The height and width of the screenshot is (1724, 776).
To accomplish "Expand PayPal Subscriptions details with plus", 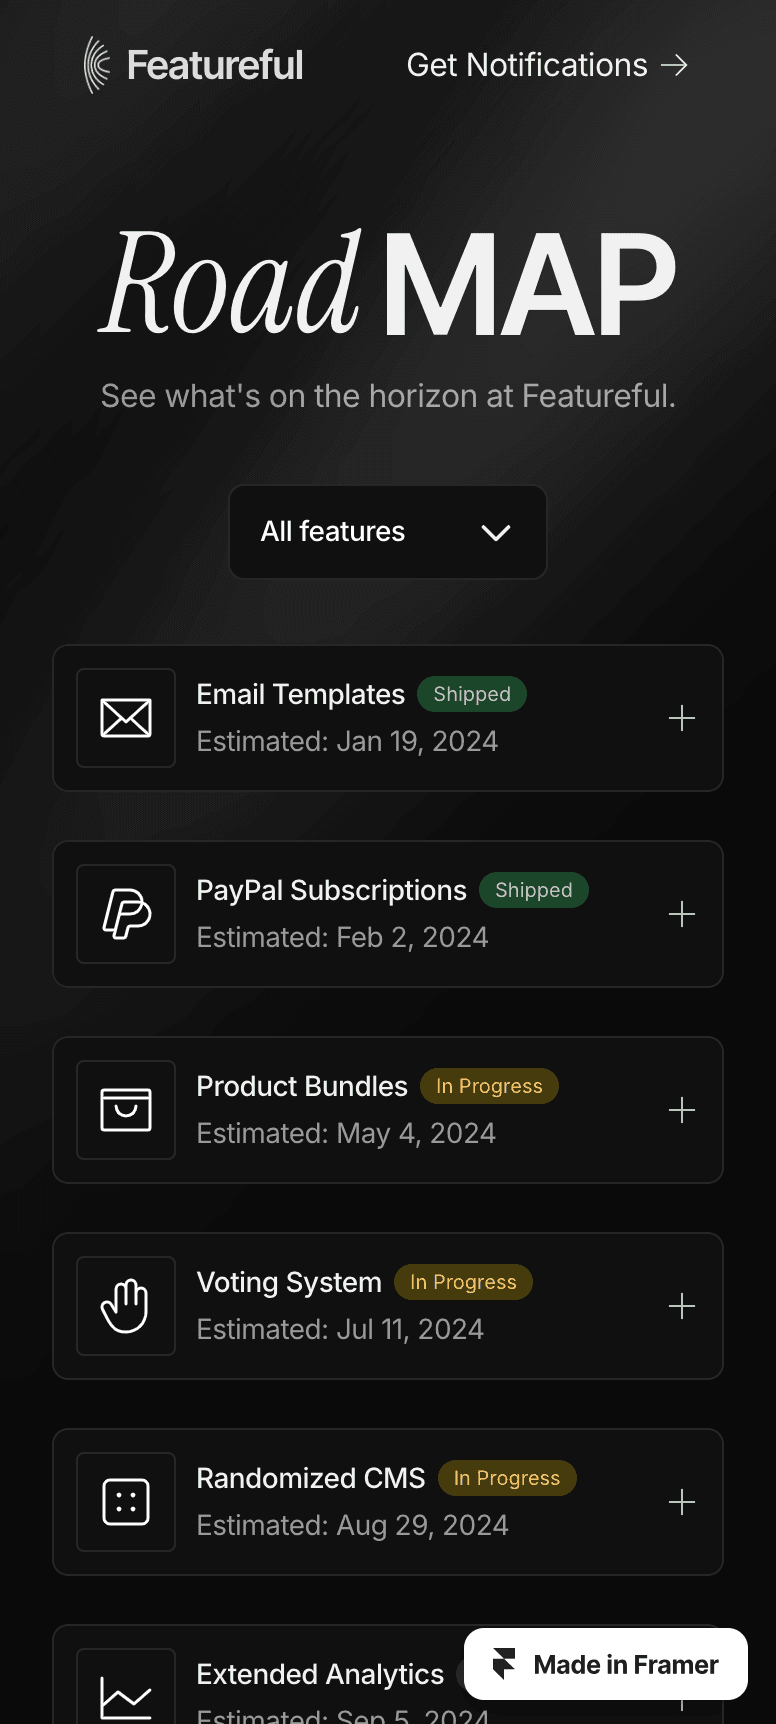I will 682,914.
